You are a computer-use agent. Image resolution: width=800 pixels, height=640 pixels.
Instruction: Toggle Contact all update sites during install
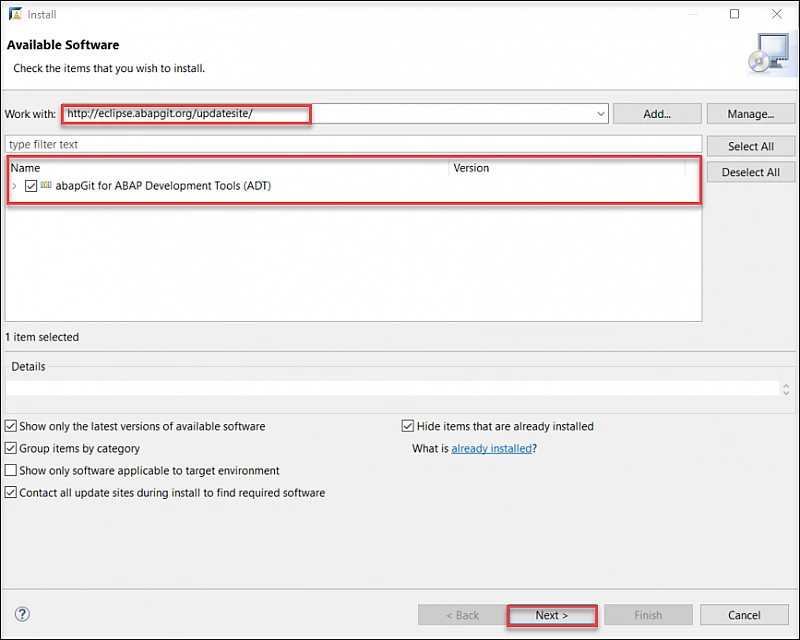[11, 492]
